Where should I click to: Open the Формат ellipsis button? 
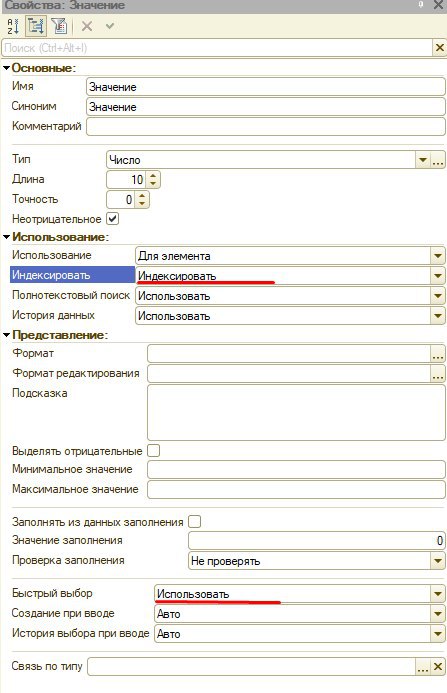pyautogui.click(x=438, y=354)
